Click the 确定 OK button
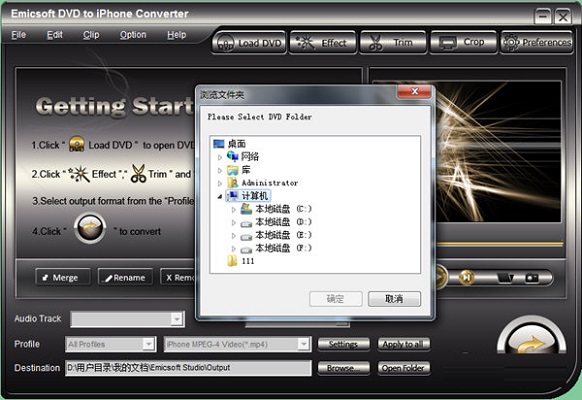 pos(336,299)
